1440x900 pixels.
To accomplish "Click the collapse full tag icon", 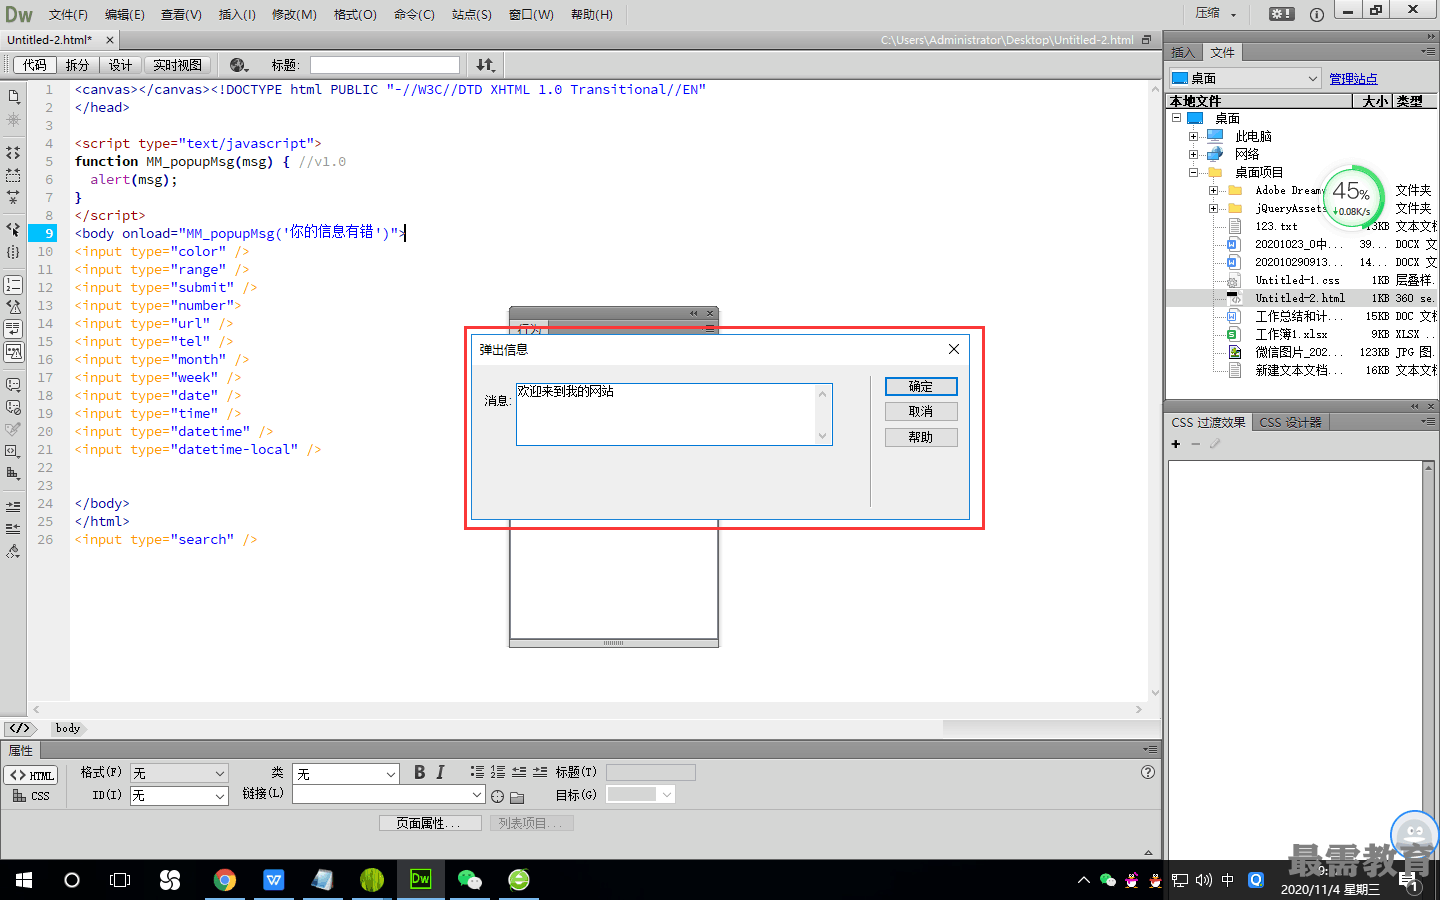I will click(x=13, y=153).
